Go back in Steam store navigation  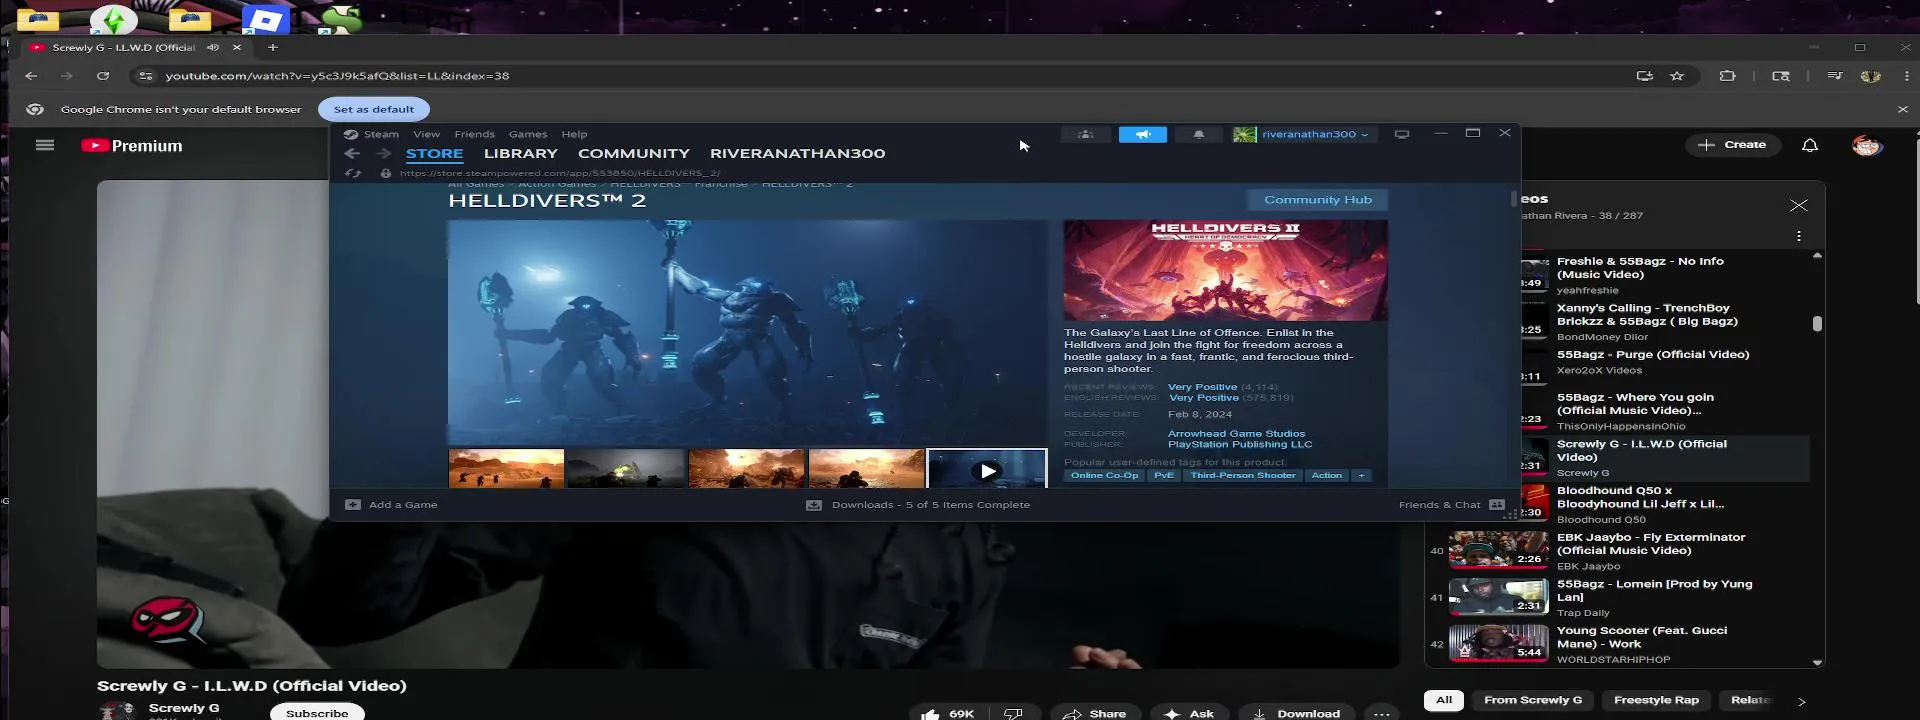(x=352, y=153)
